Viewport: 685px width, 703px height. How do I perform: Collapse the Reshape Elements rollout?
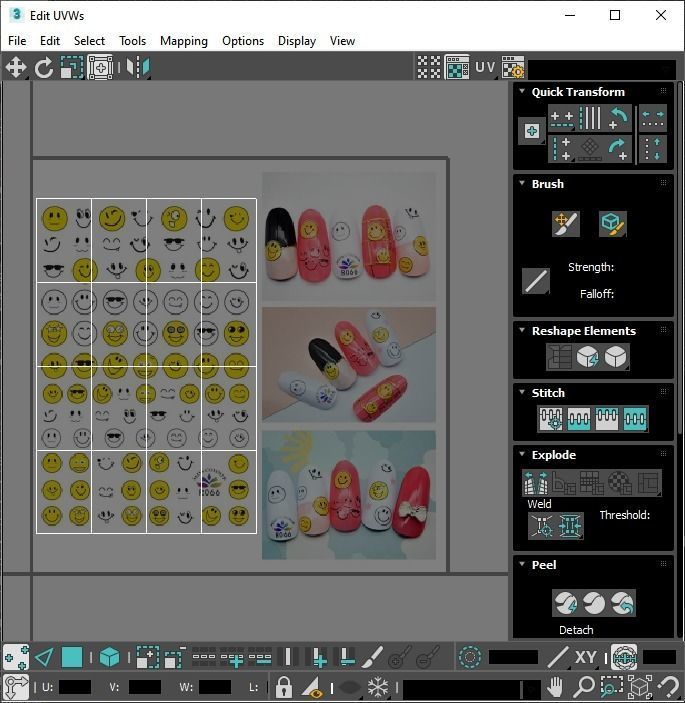tap(522, 330)
